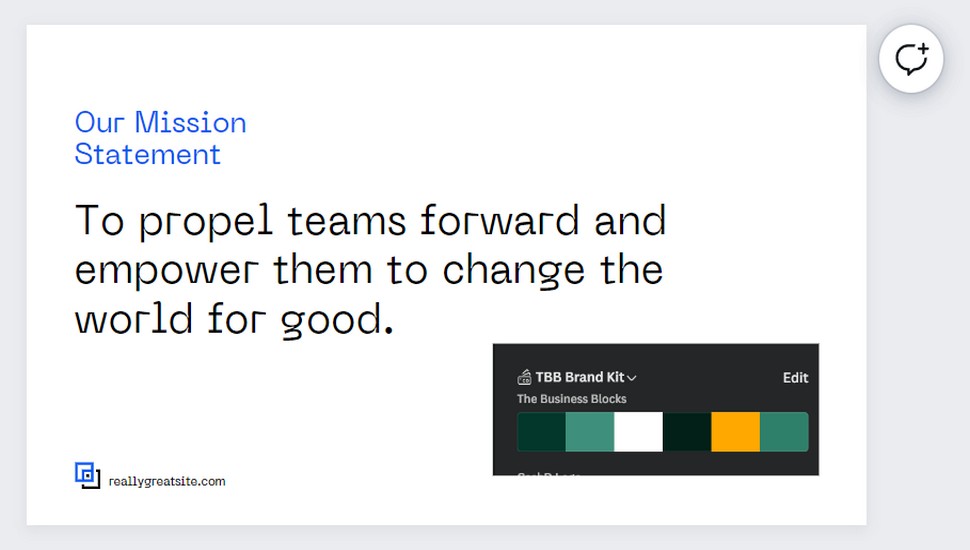Select the last green swatch after orange
Screen dimensions: 970x550
click(x=784, y=432)
